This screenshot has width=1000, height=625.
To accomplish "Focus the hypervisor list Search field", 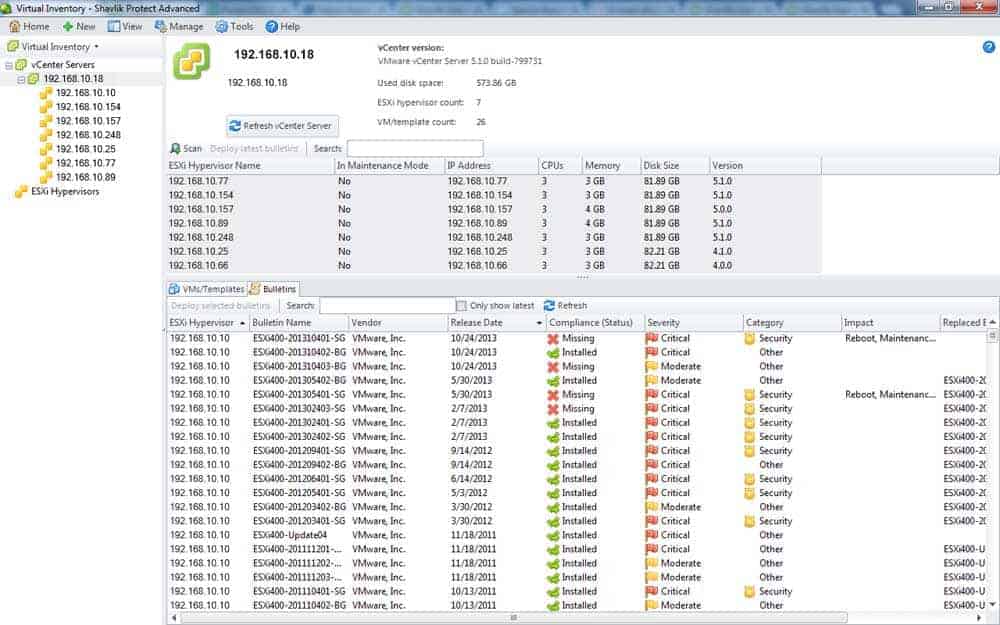I will (x=415, y=149).
